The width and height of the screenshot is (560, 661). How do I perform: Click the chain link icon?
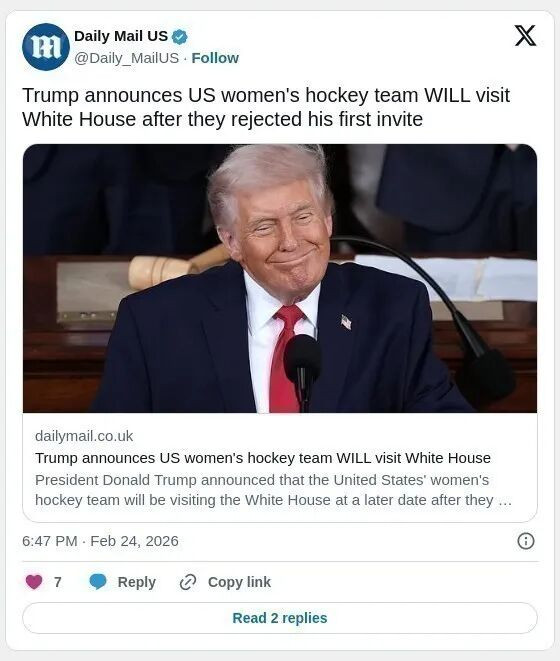pos(188,582)
